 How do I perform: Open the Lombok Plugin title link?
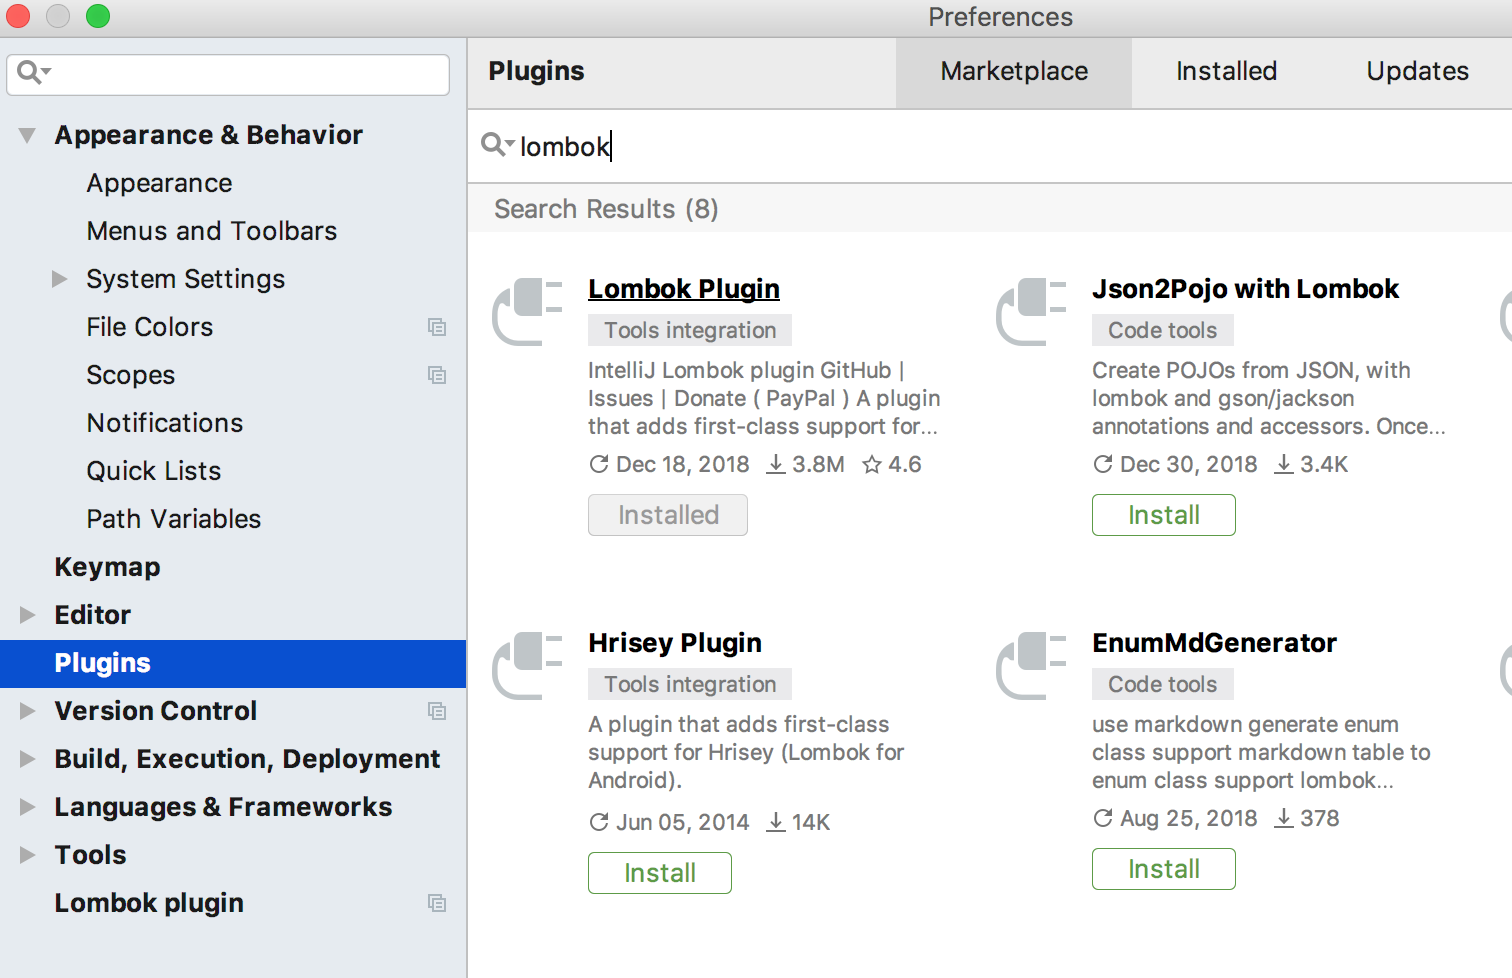[684, 289]
